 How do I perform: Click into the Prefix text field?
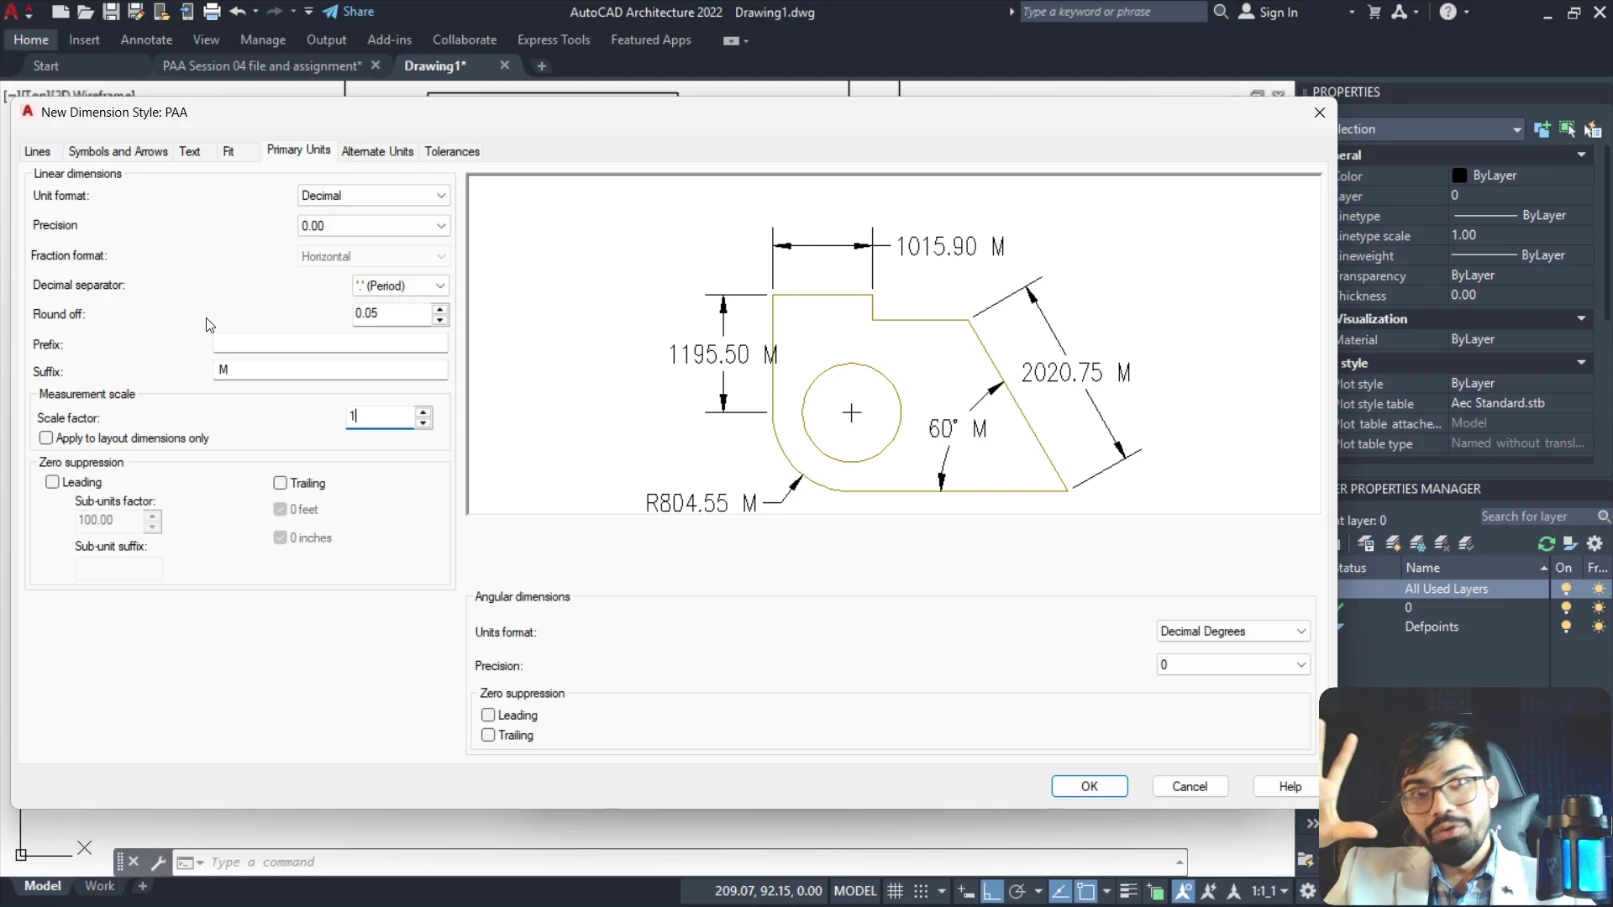330,344
